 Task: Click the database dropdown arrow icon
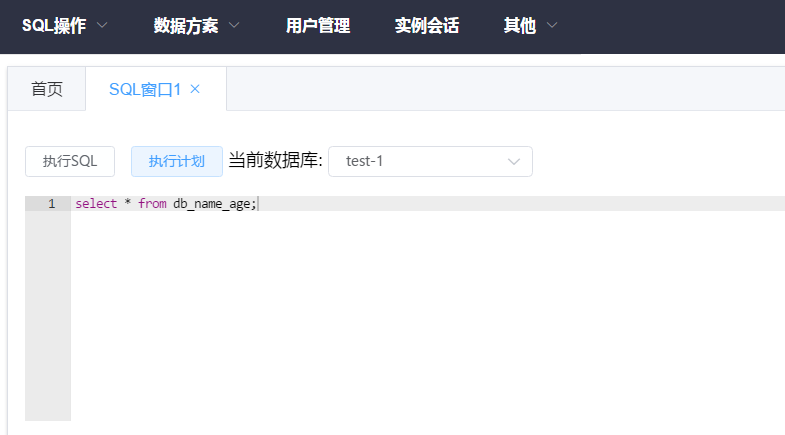click(514, 162)
